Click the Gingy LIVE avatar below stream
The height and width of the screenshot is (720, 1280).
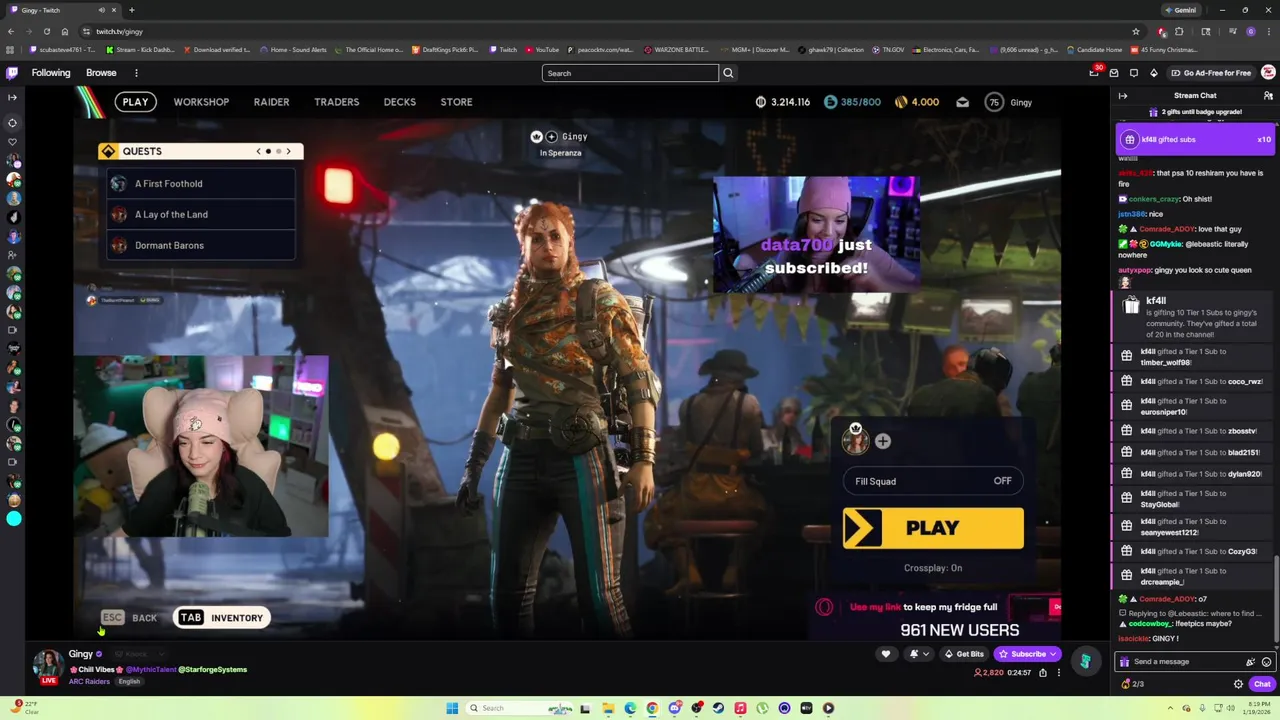pyautogui.click(x=48, y=667)
